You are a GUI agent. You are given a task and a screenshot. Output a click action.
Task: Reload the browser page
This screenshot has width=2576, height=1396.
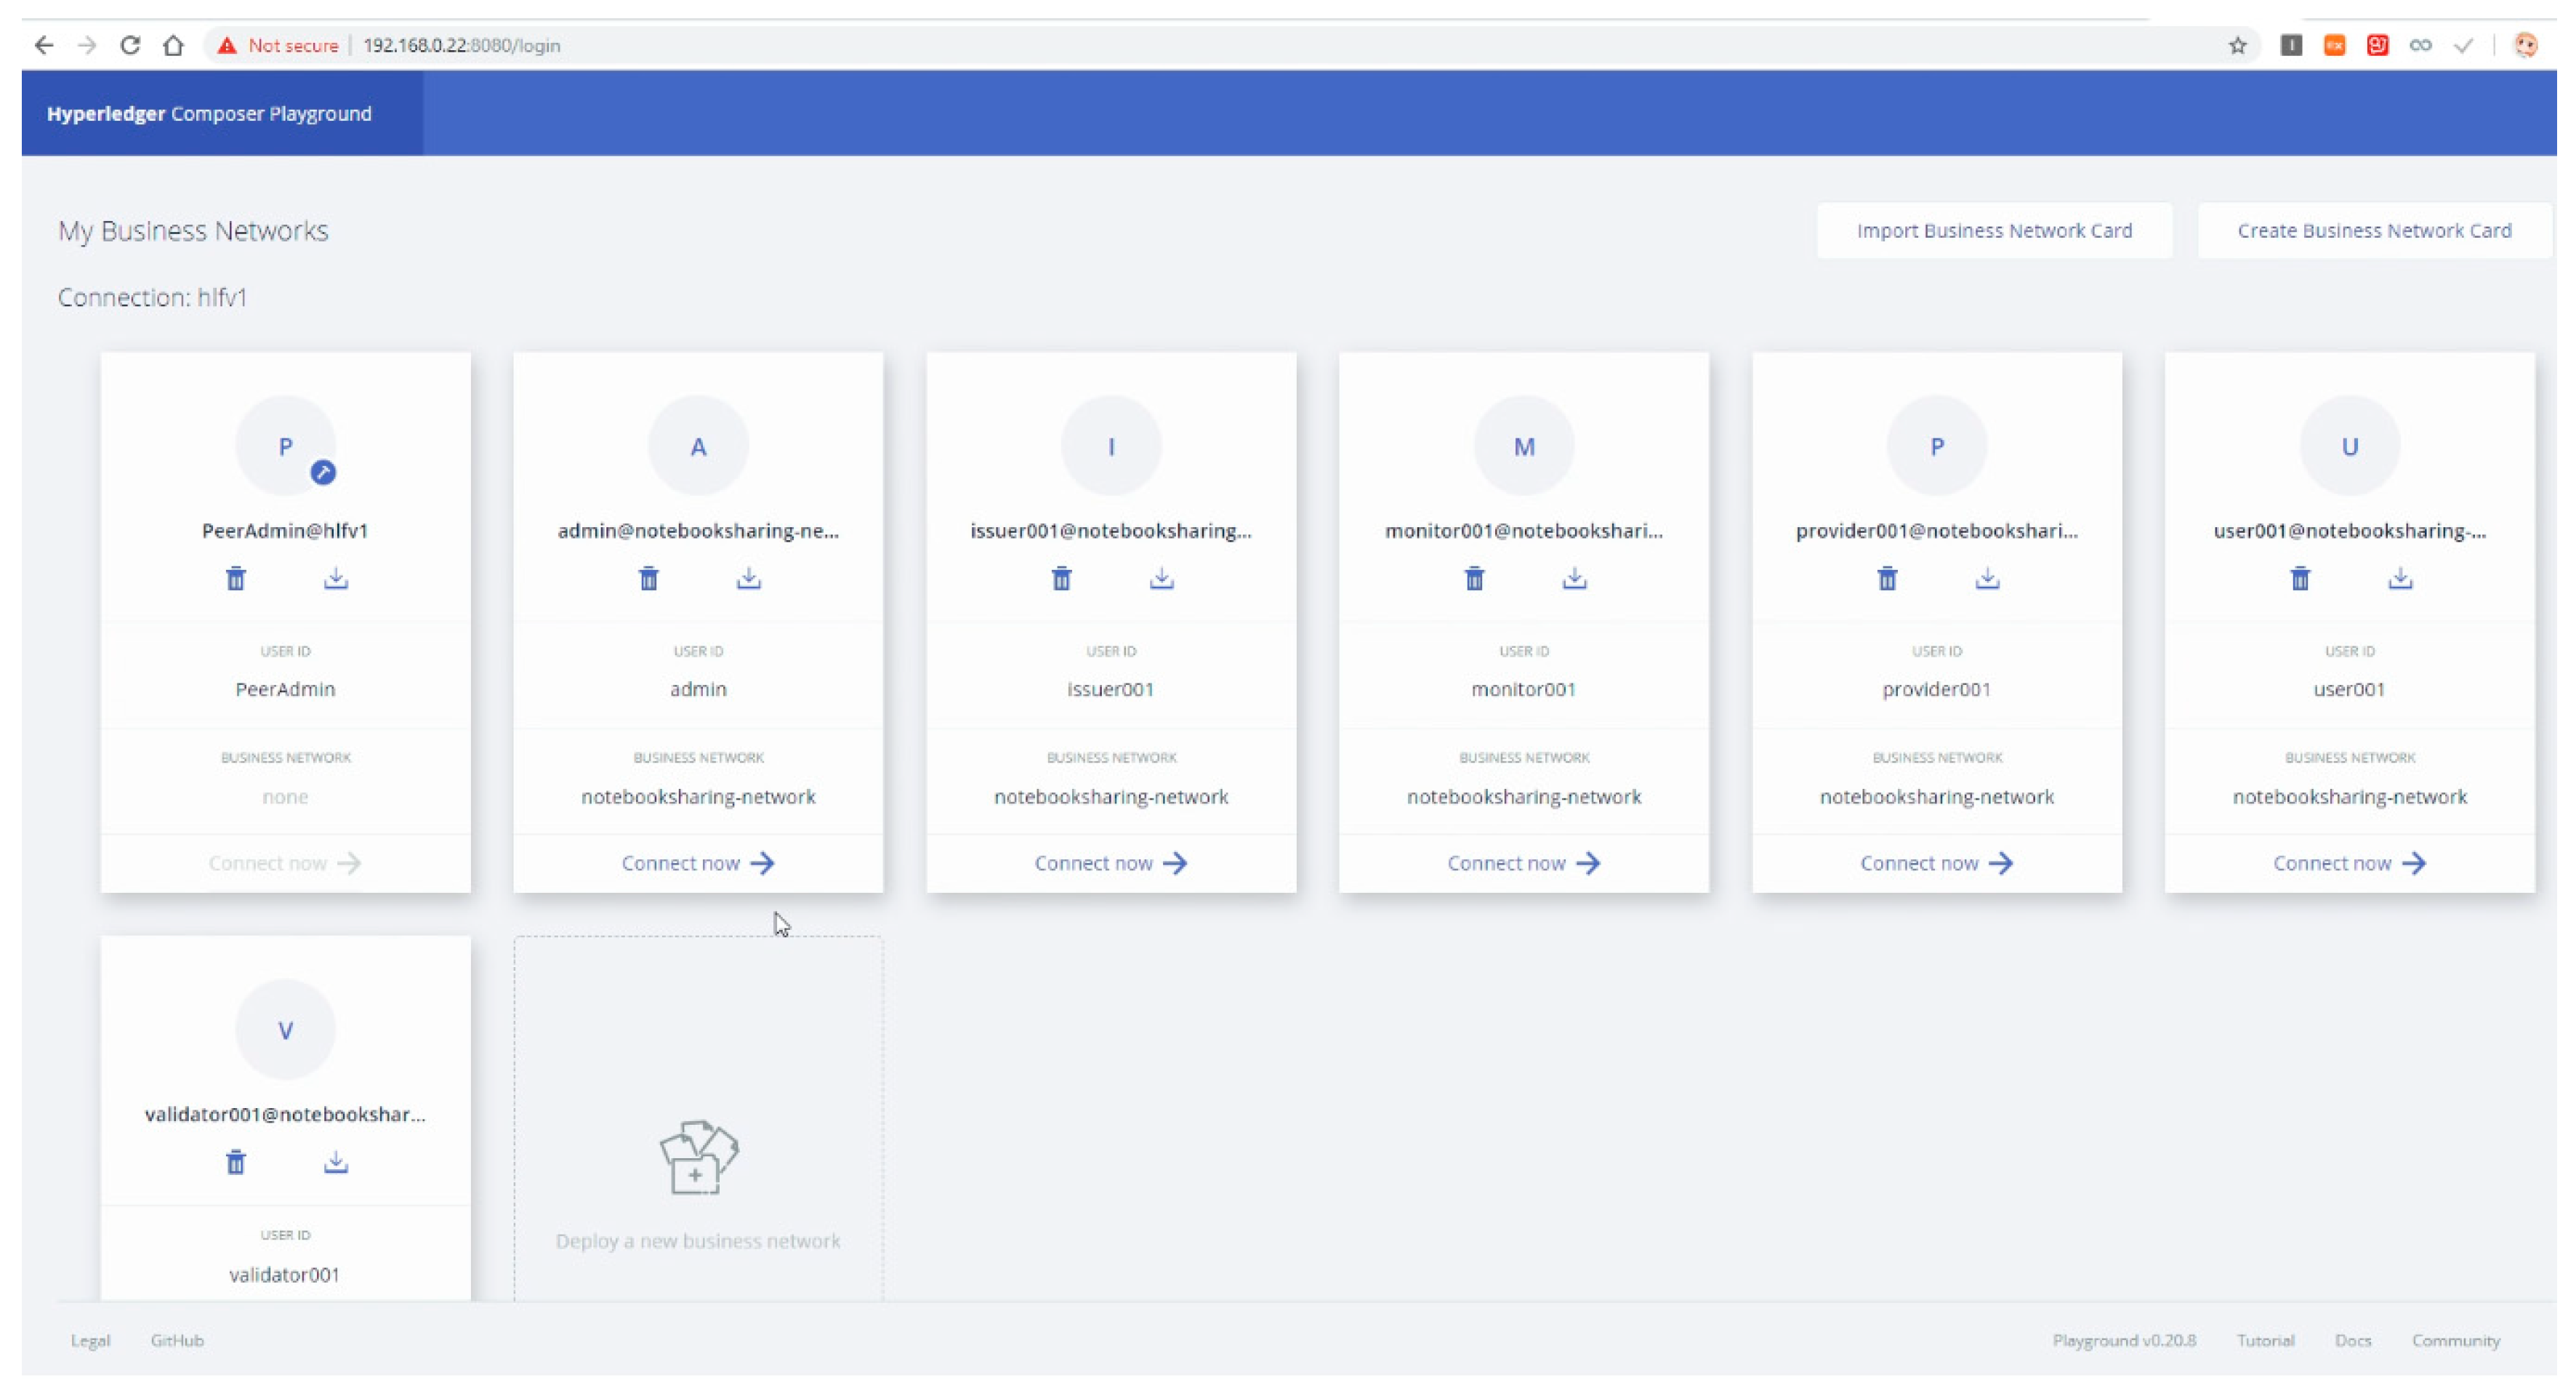130,45
